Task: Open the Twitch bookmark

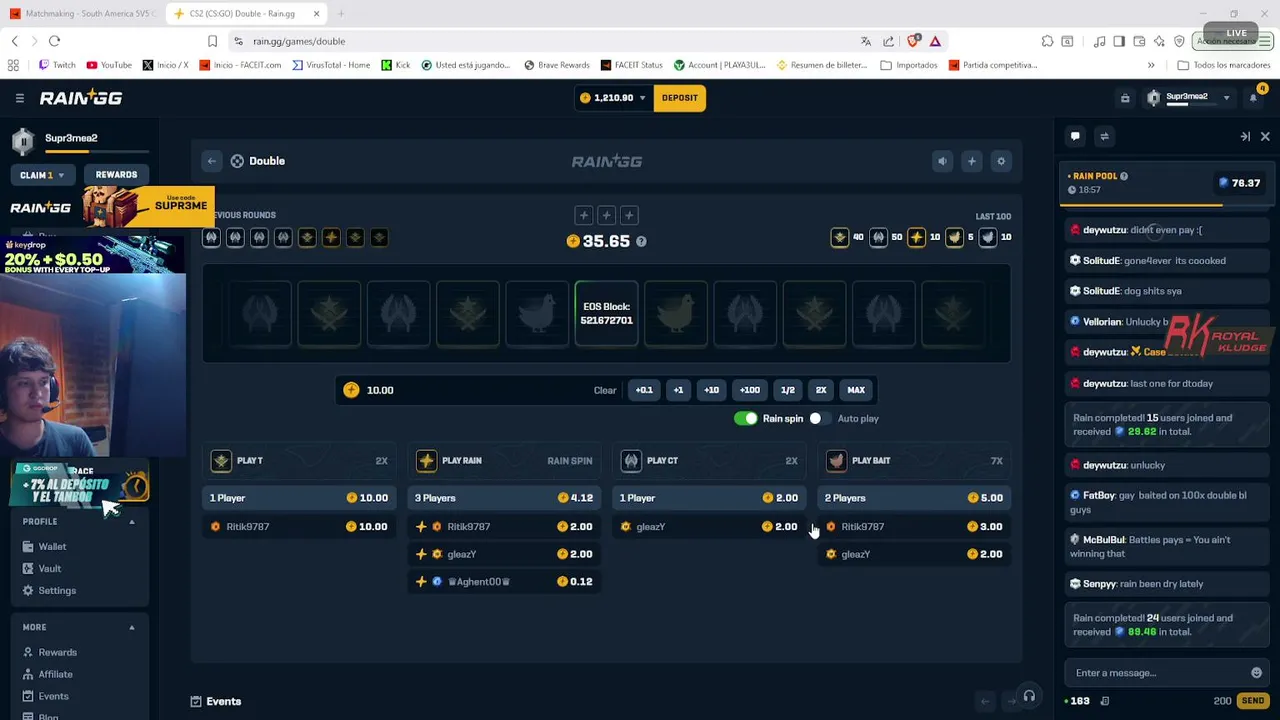Action: click(x=57, y=65)
